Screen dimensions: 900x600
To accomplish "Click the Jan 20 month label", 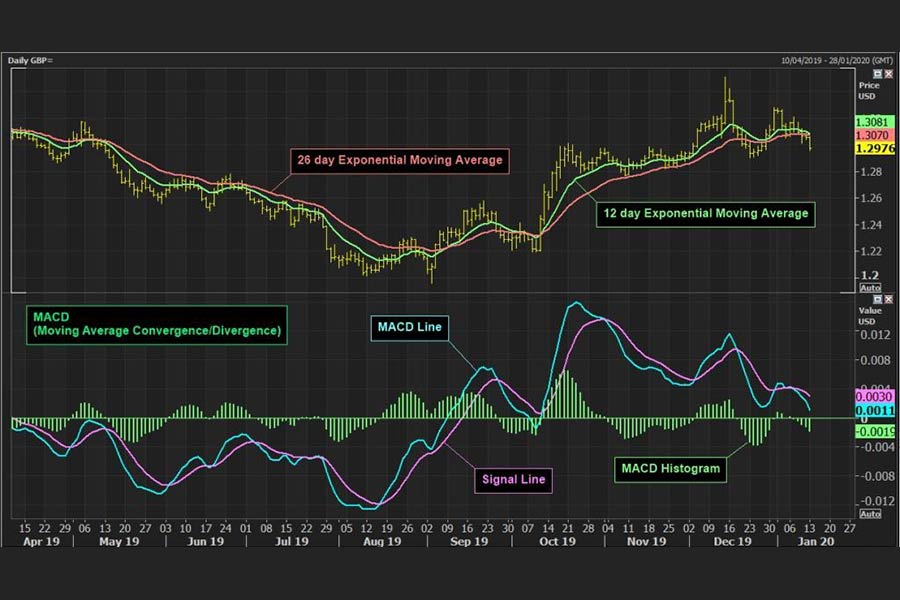I will click(x=816, y=541).
